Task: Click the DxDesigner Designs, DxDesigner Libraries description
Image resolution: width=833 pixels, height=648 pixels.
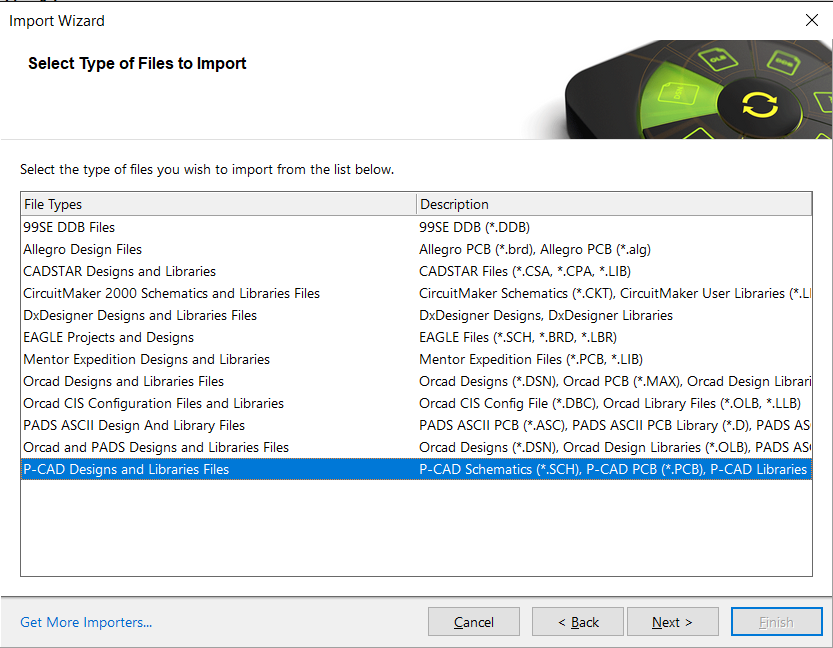Action: coord(546,316)
